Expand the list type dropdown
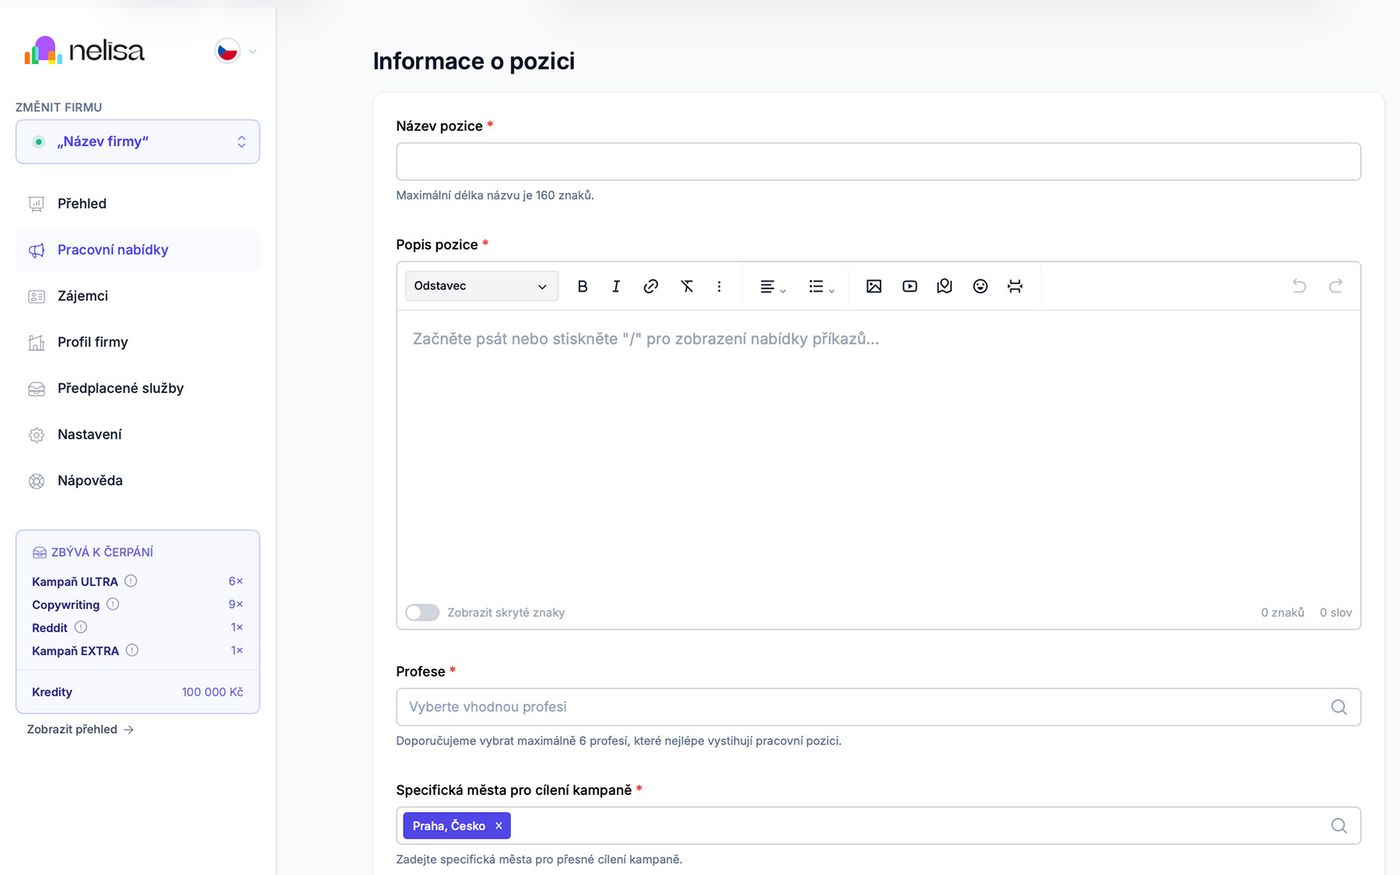Image resolution: width=1400 pixels, height=875 pixels. (x=821, y=287)
